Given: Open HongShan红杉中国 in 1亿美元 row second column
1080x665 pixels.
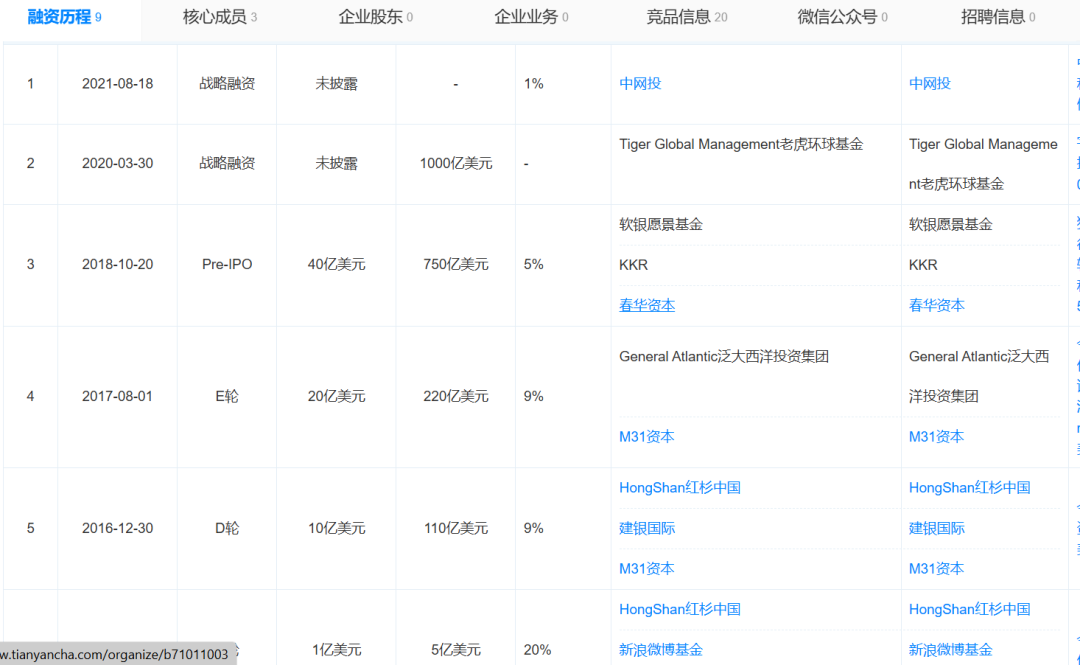Looking at the screenshot, I should tap(970, 609).
